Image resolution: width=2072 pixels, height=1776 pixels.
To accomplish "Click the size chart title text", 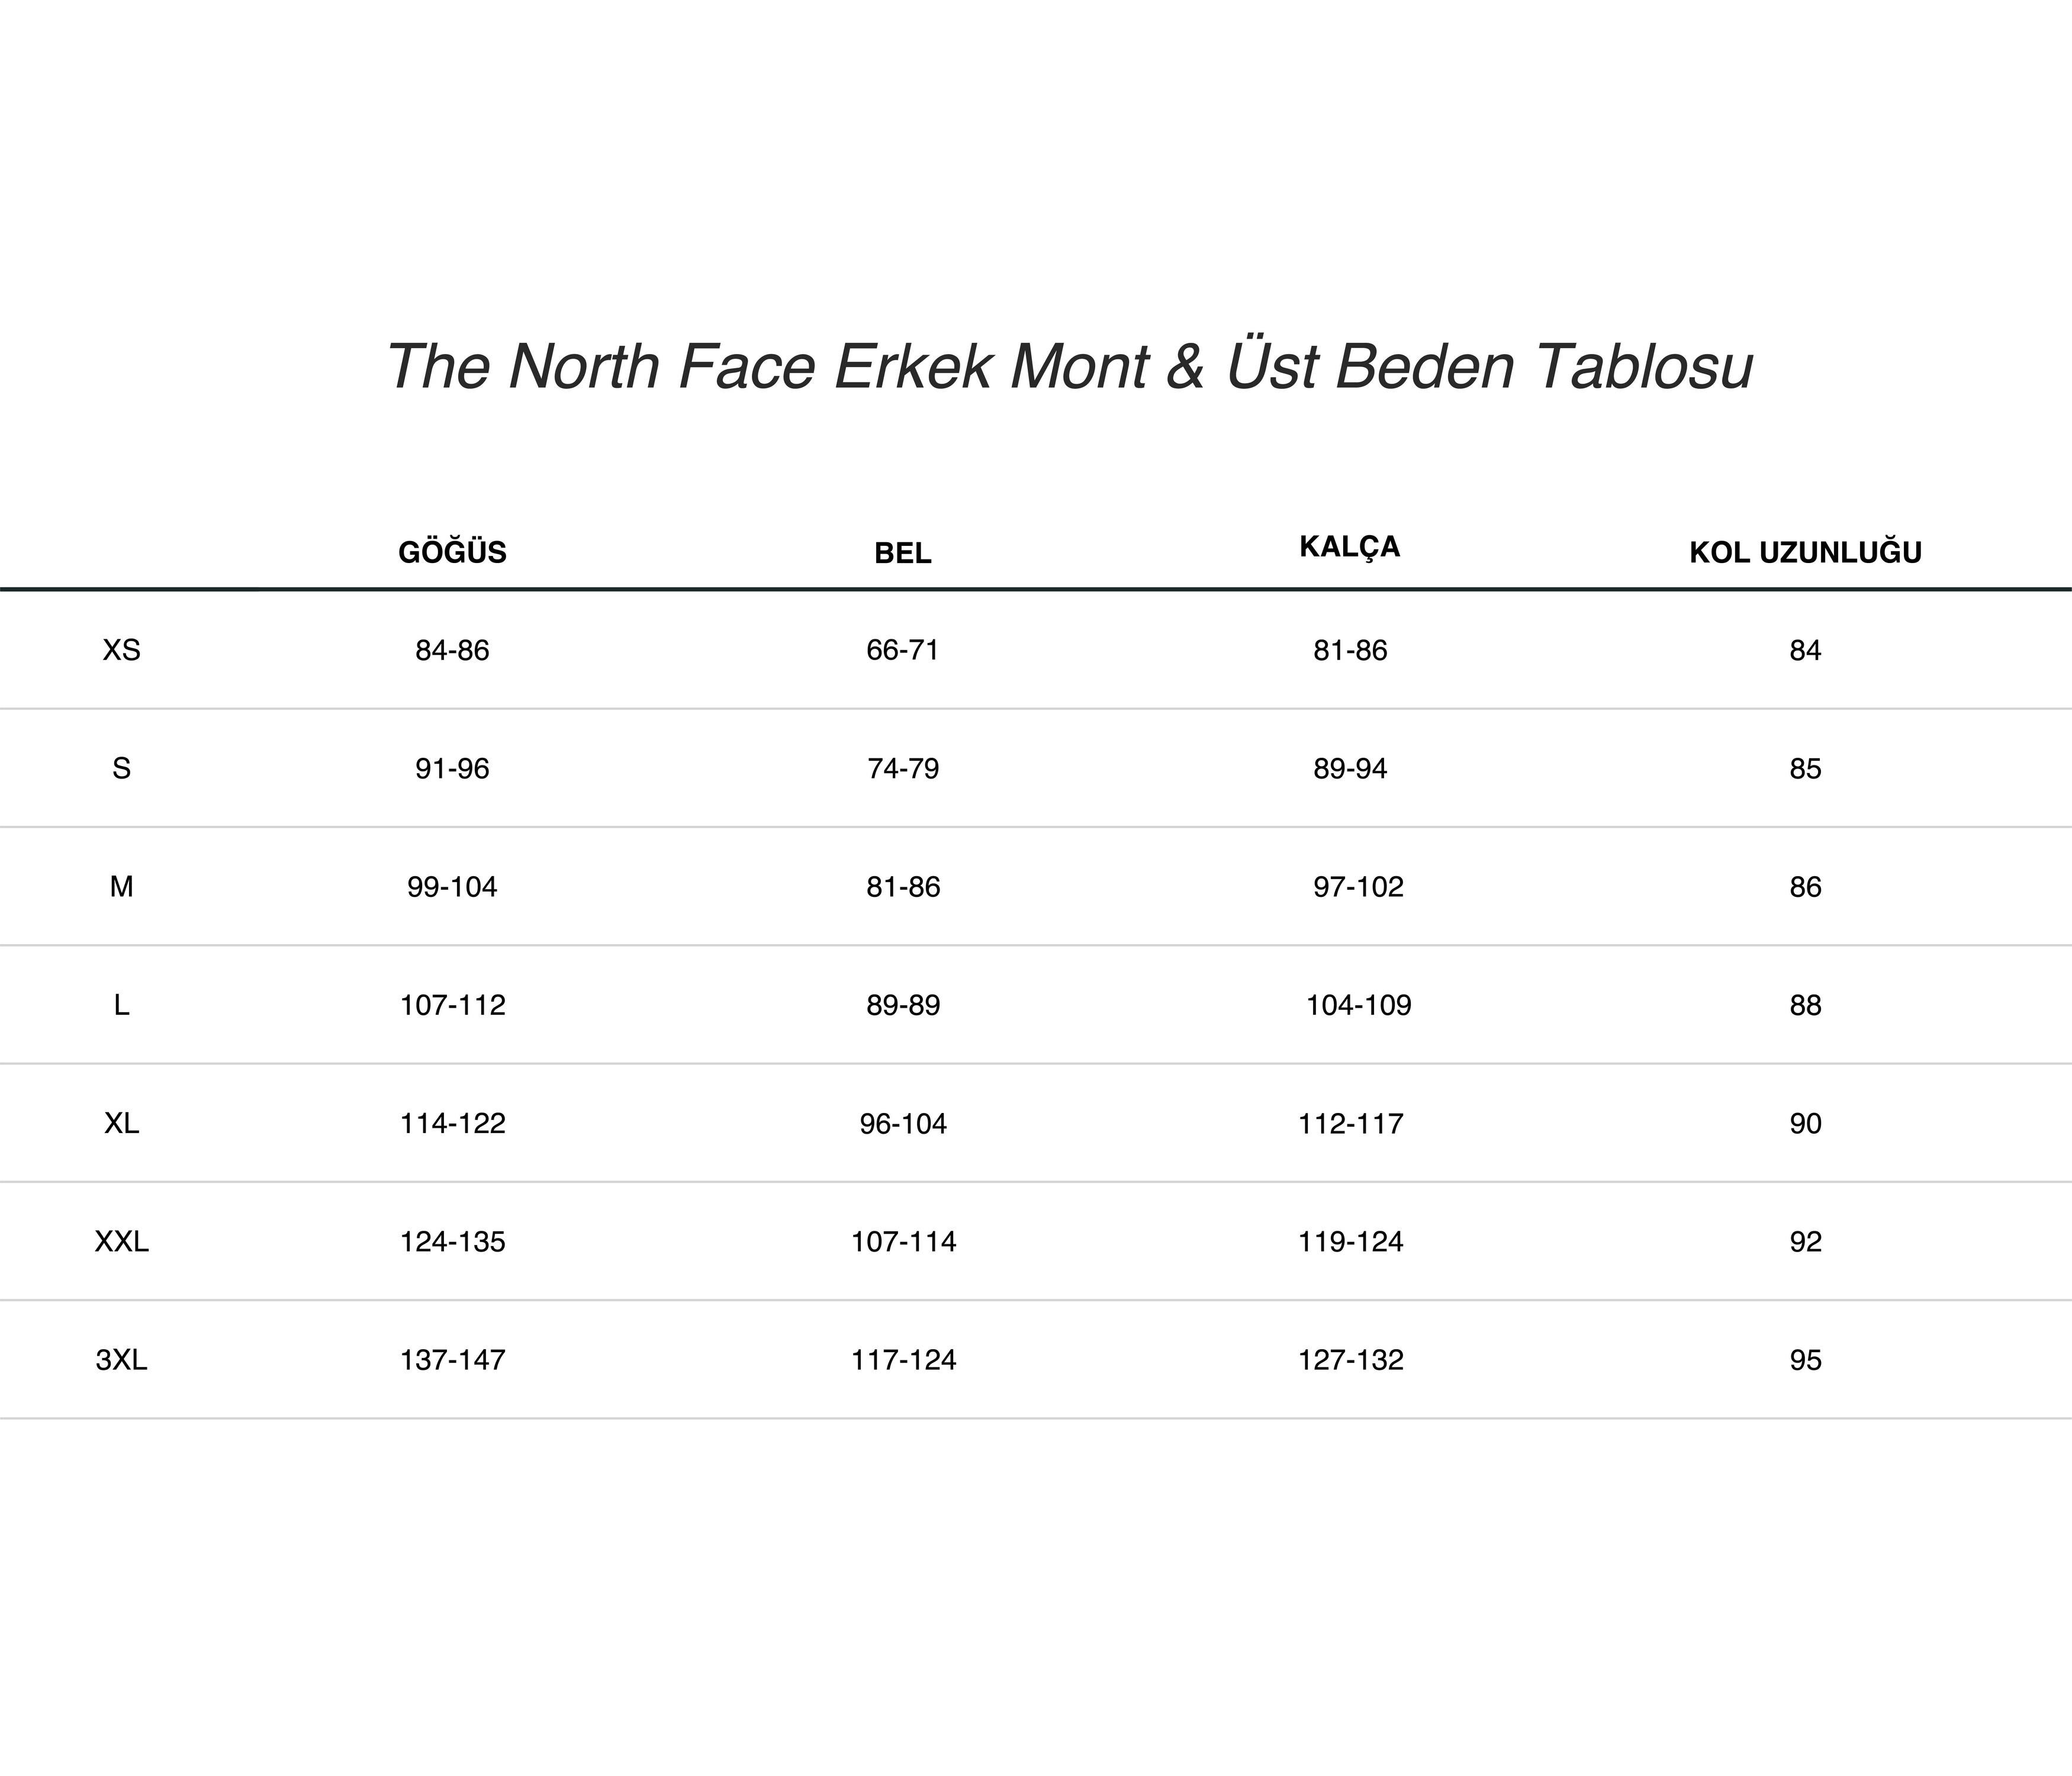I will (1069, 366).
